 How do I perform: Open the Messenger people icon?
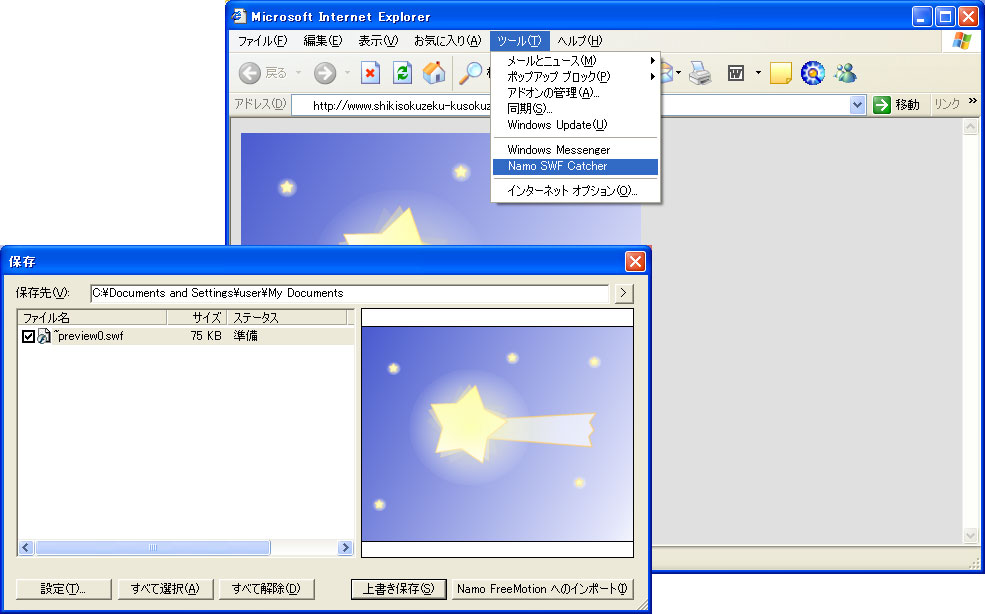(845, 74)
